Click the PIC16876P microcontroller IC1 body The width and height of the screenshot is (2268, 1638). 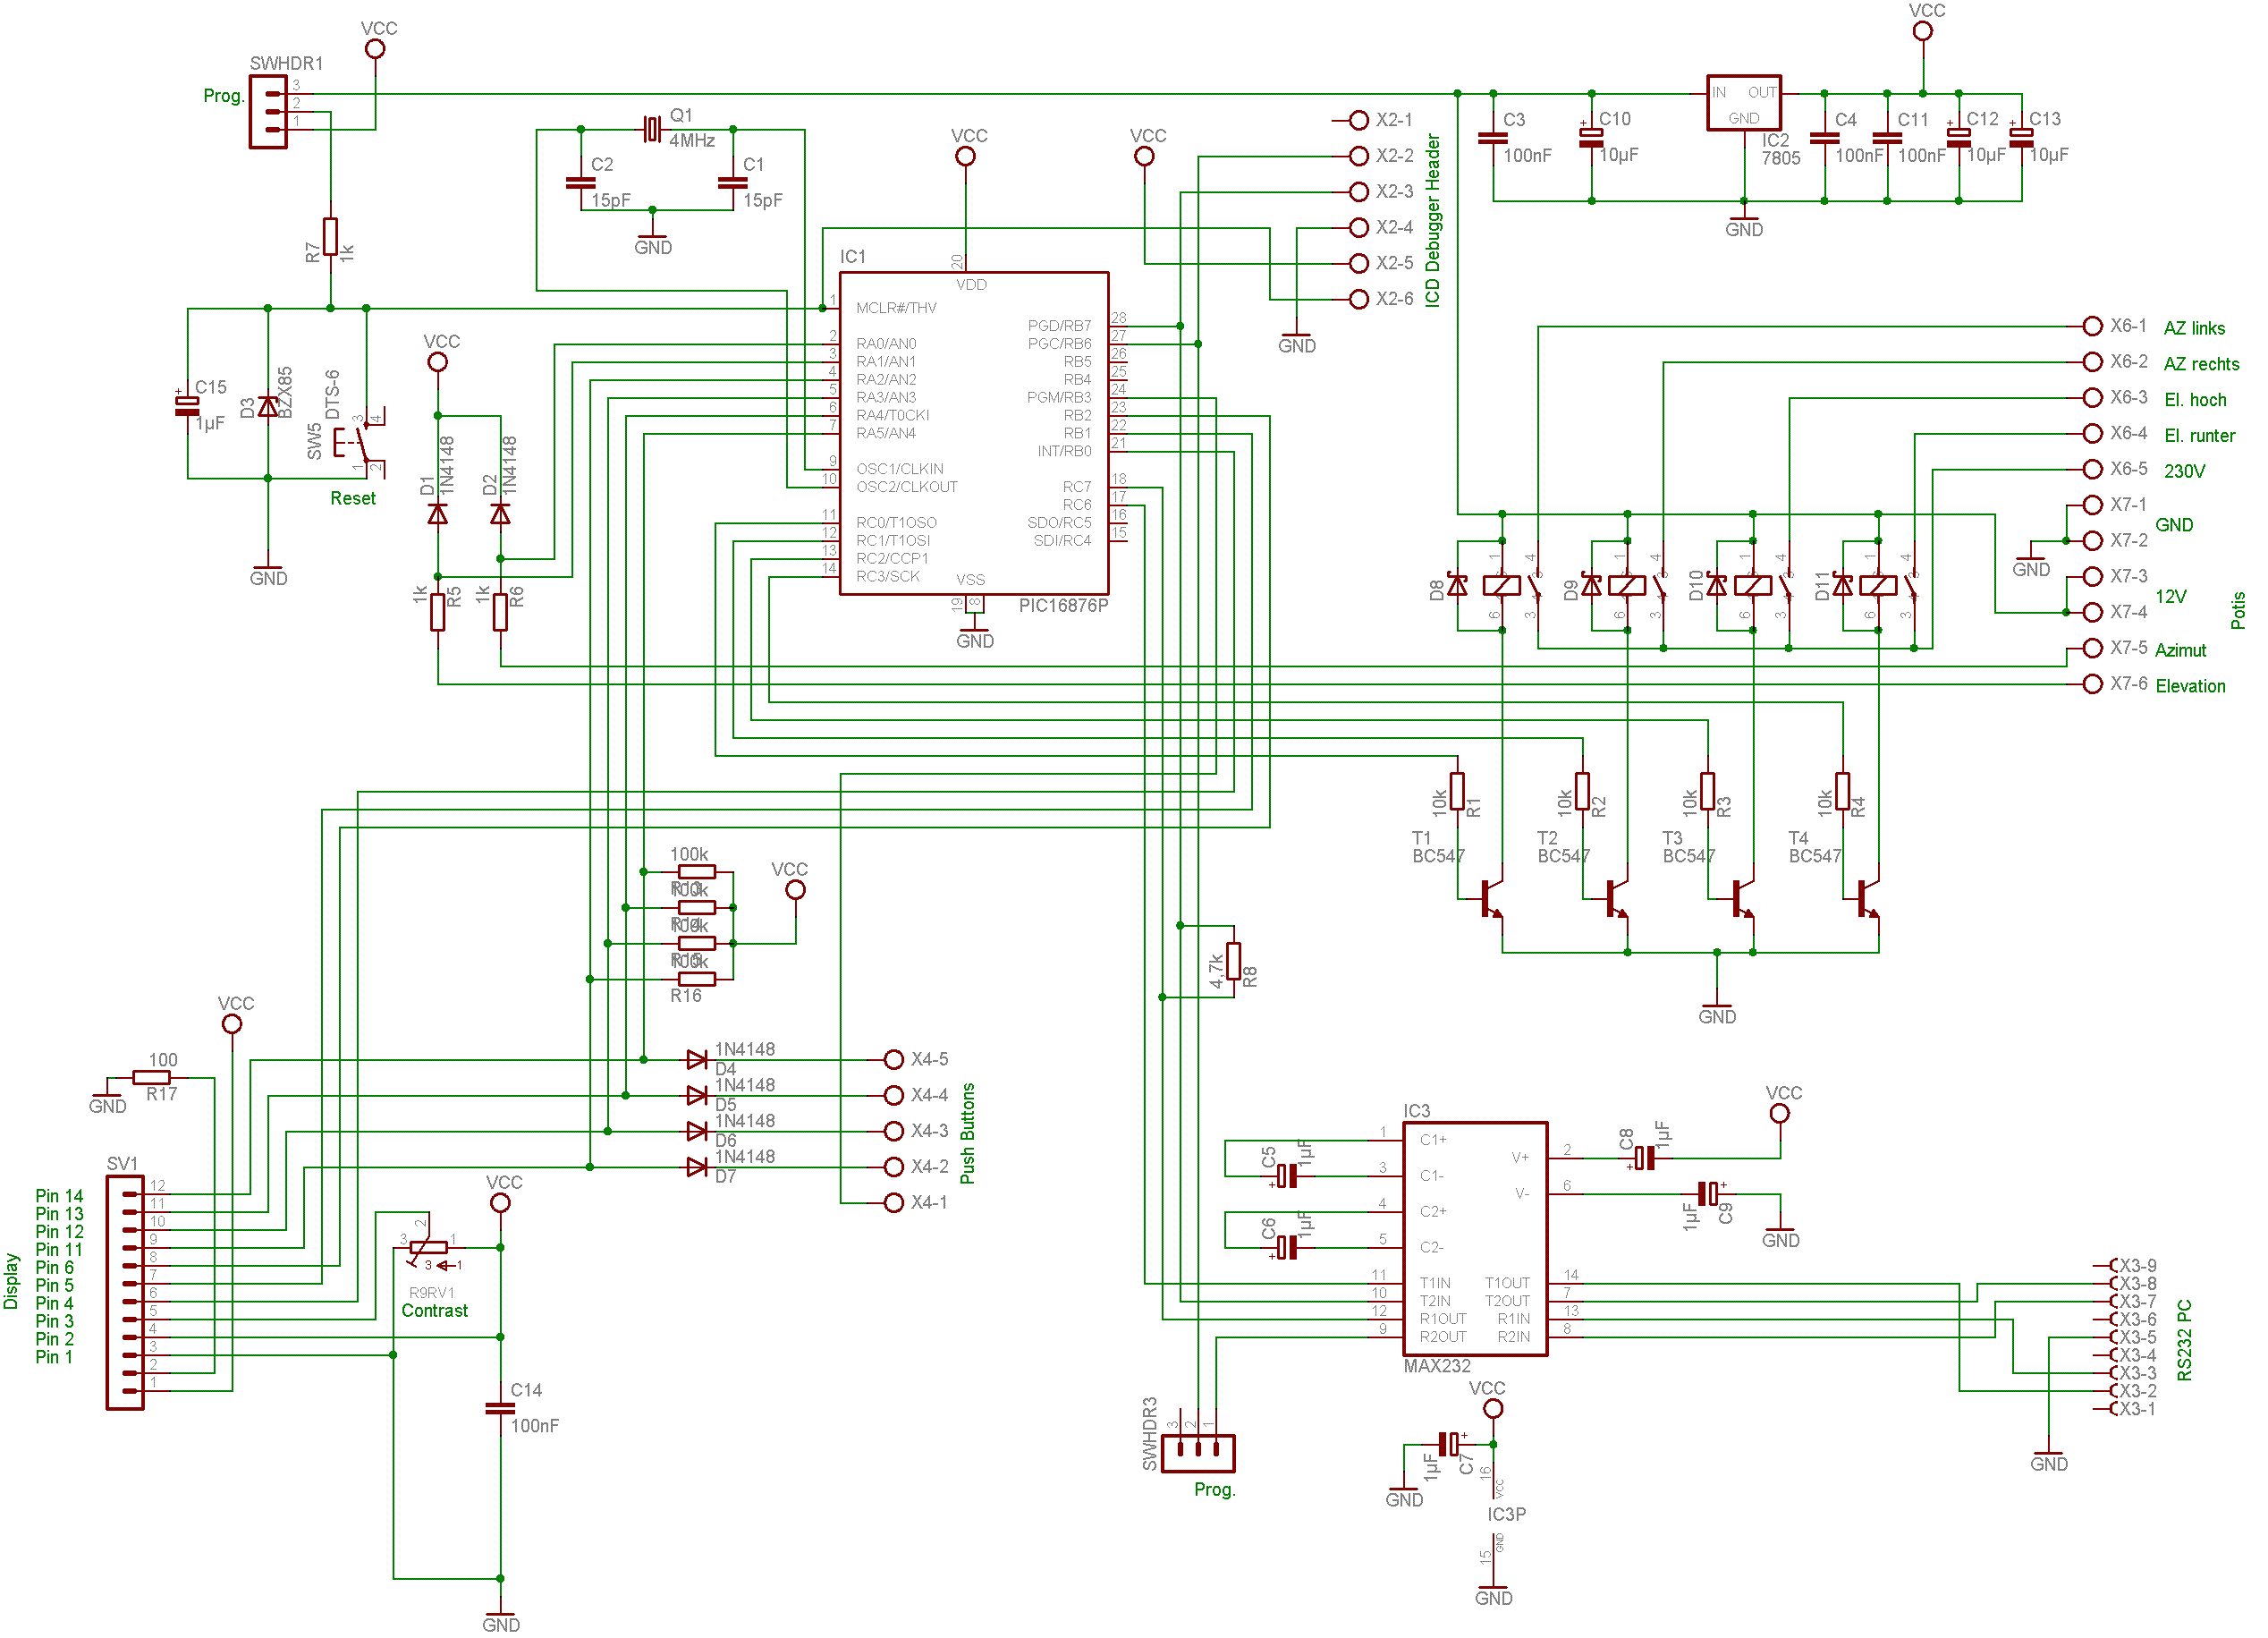973,433
